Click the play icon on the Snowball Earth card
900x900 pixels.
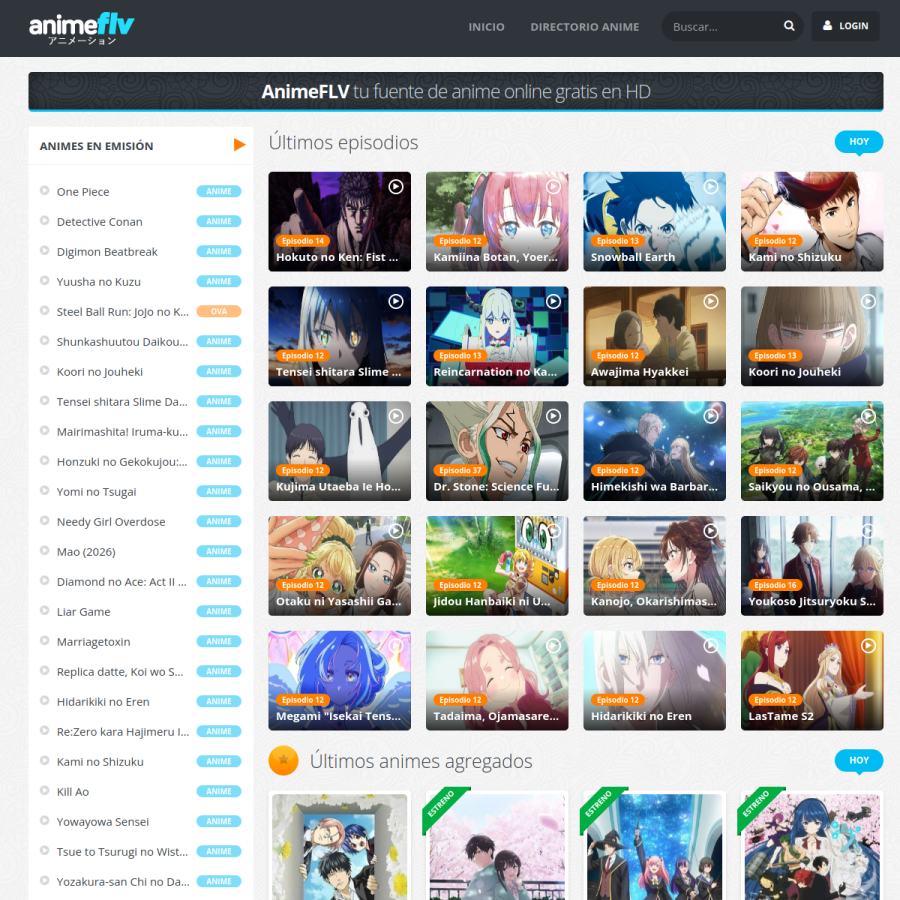coord(711,187)
